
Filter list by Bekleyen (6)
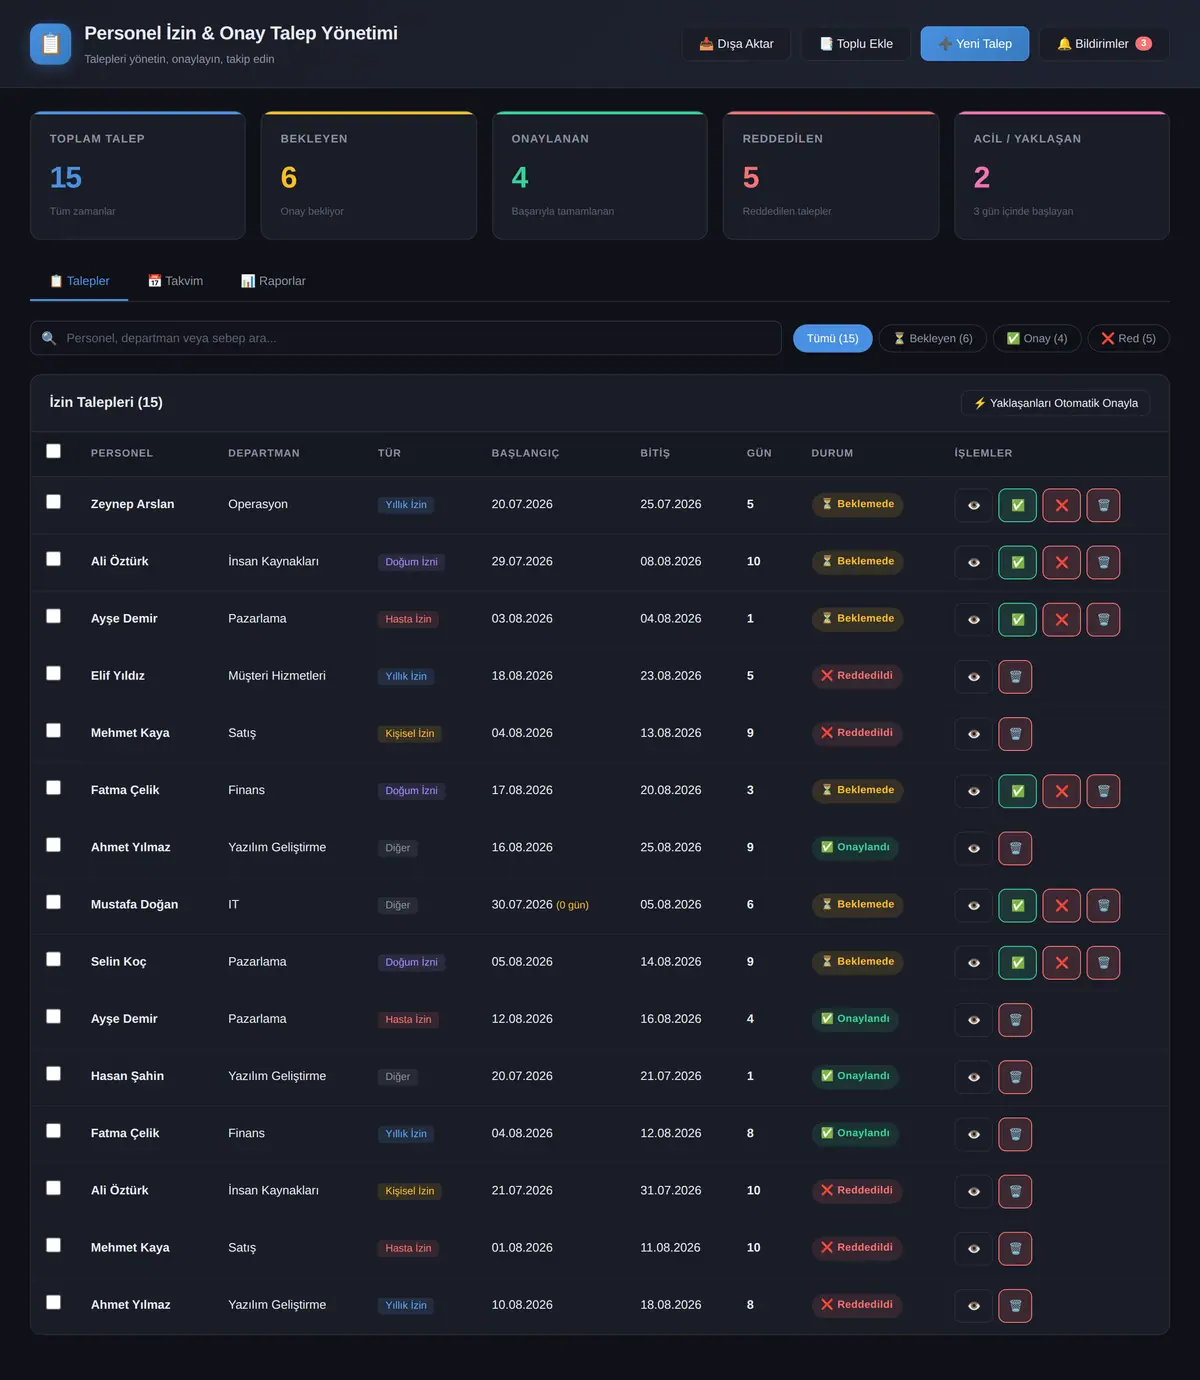point(933,338)
